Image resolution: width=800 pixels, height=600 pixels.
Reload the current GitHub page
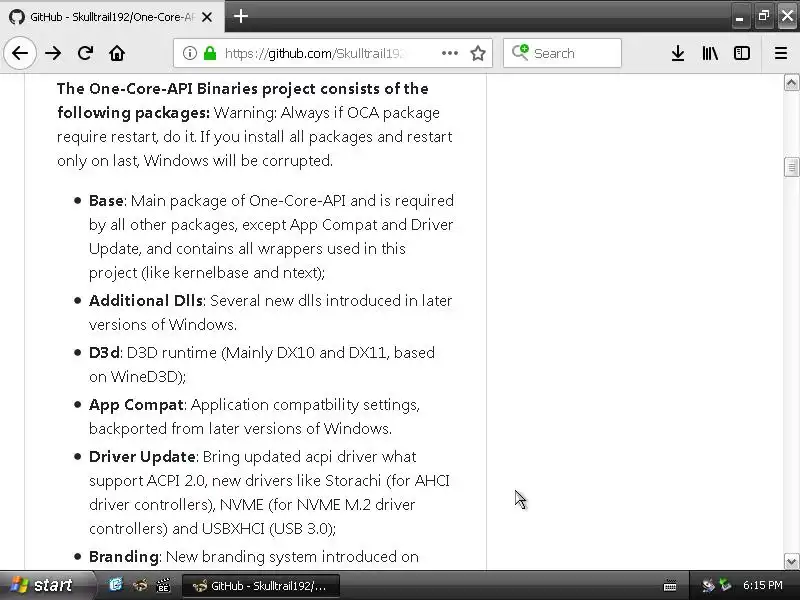coord(85,53)
